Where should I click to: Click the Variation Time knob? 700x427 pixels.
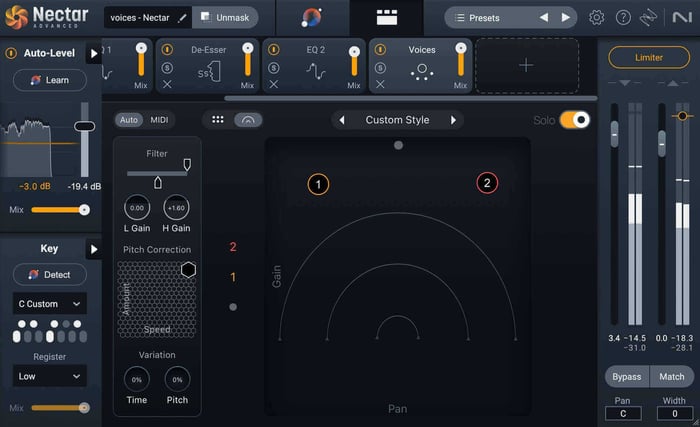click(x=137, y=380)
